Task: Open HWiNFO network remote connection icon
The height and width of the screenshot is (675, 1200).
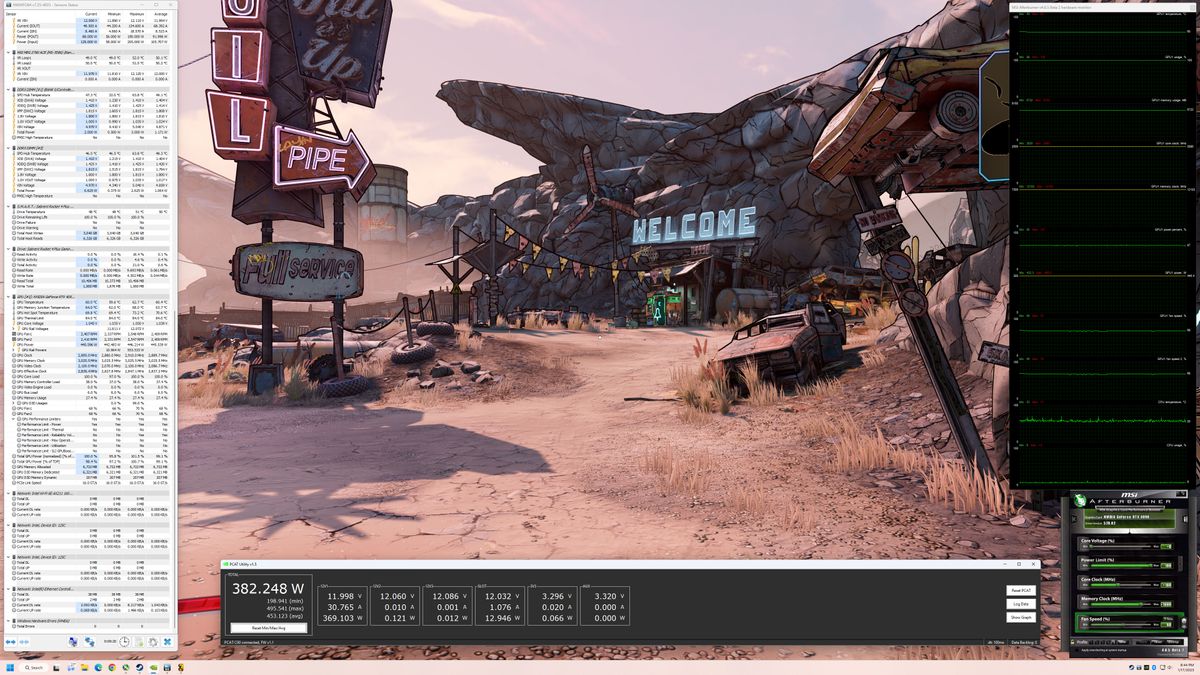Action: click(89, 641)
